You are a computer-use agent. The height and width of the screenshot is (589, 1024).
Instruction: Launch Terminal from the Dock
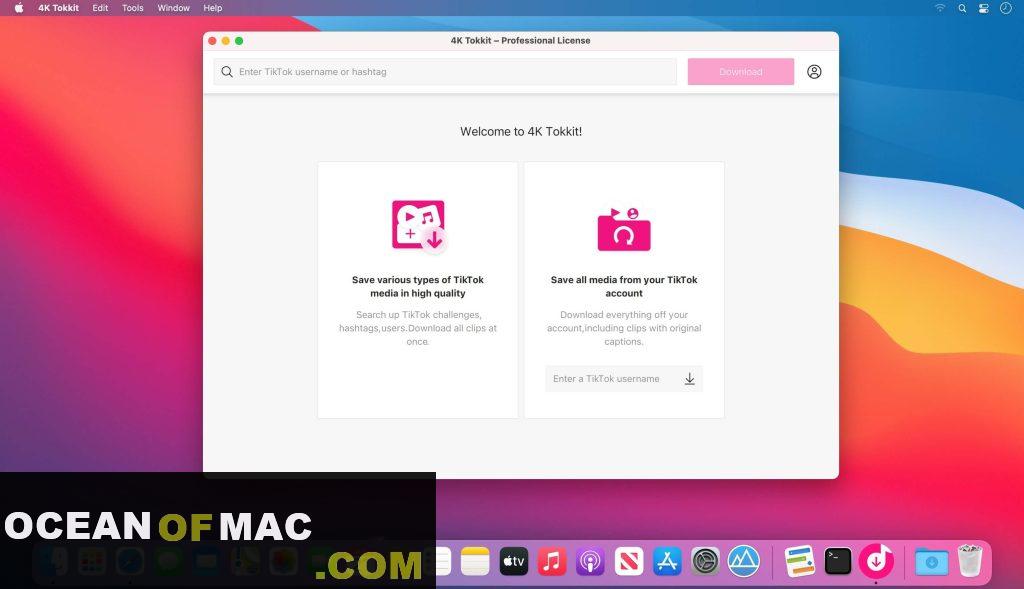pyautogui.click(x=838, y=561)
